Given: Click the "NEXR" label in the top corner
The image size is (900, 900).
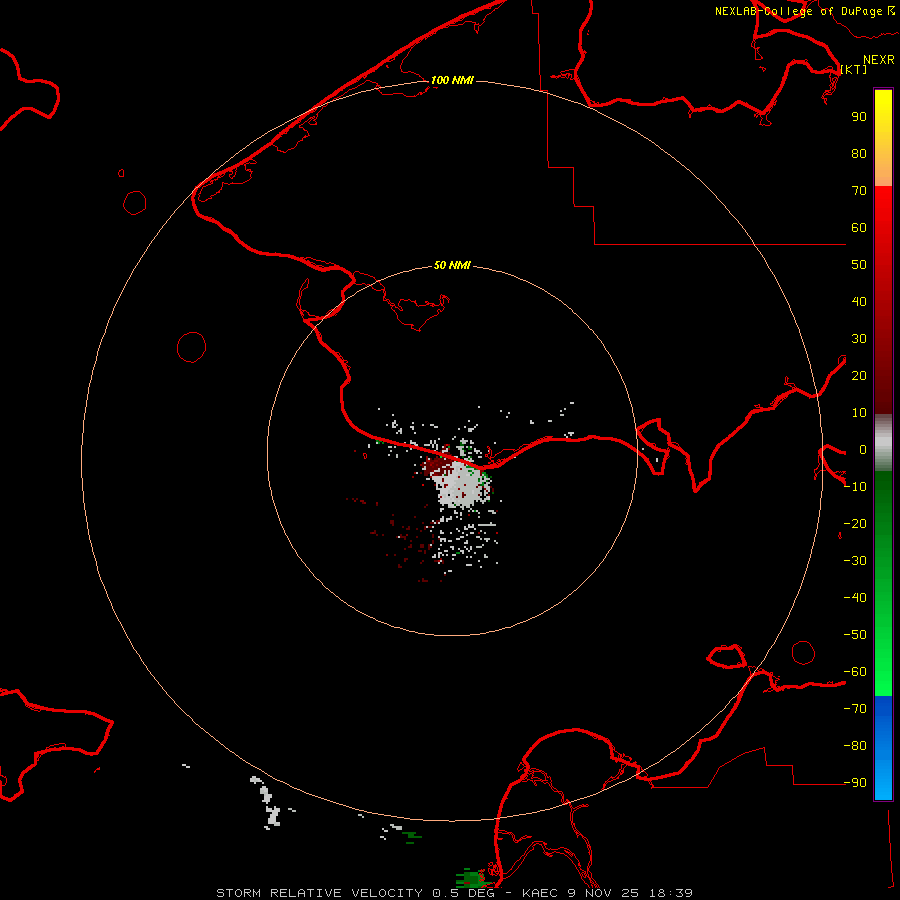Looking at the screenshot, I should [x=879, y=60].
